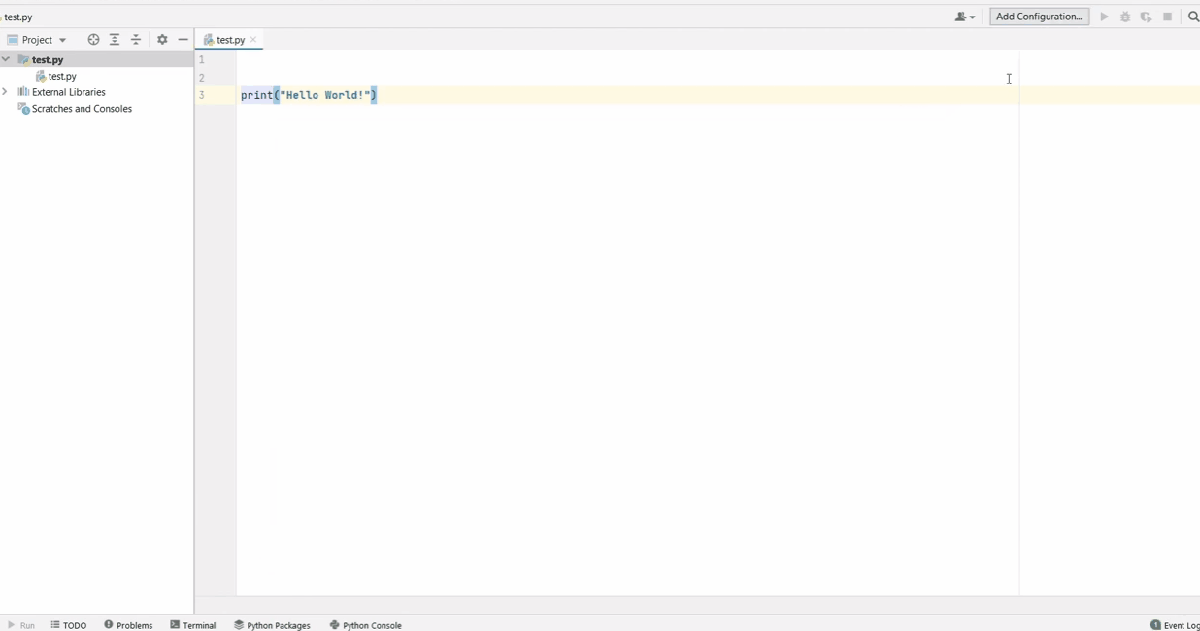This screenshot has height=631, width=1200.
Task: Click the Scratches and Consoles icon
Action: tap(24, 109)
